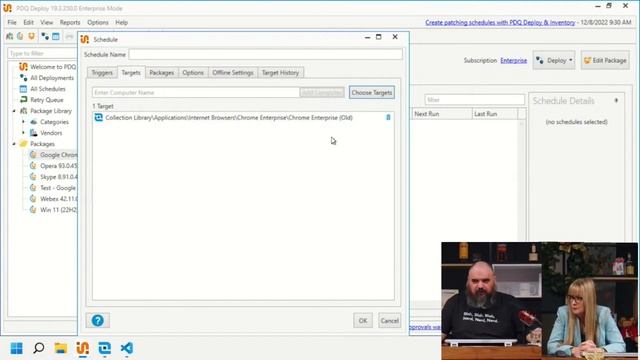Collapse the Package Library tree node
640x360 pixels.
14,111
